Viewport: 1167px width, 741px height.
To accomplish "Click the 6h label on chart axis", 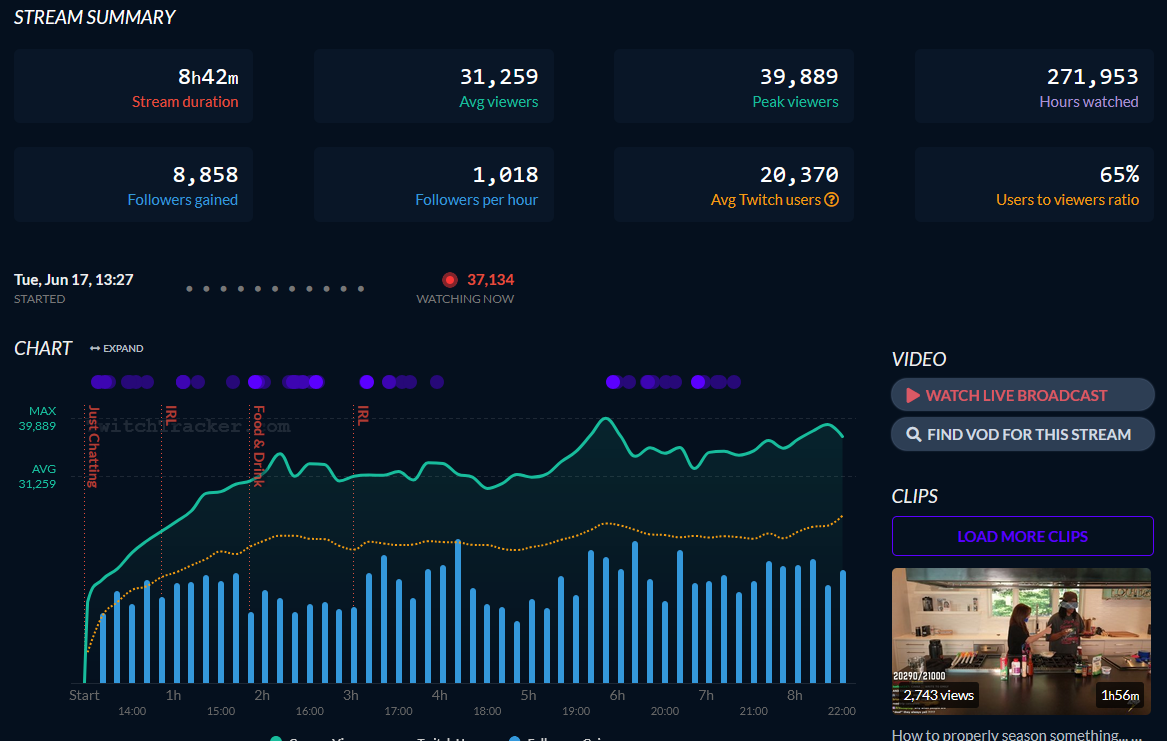I will (617, 695).
